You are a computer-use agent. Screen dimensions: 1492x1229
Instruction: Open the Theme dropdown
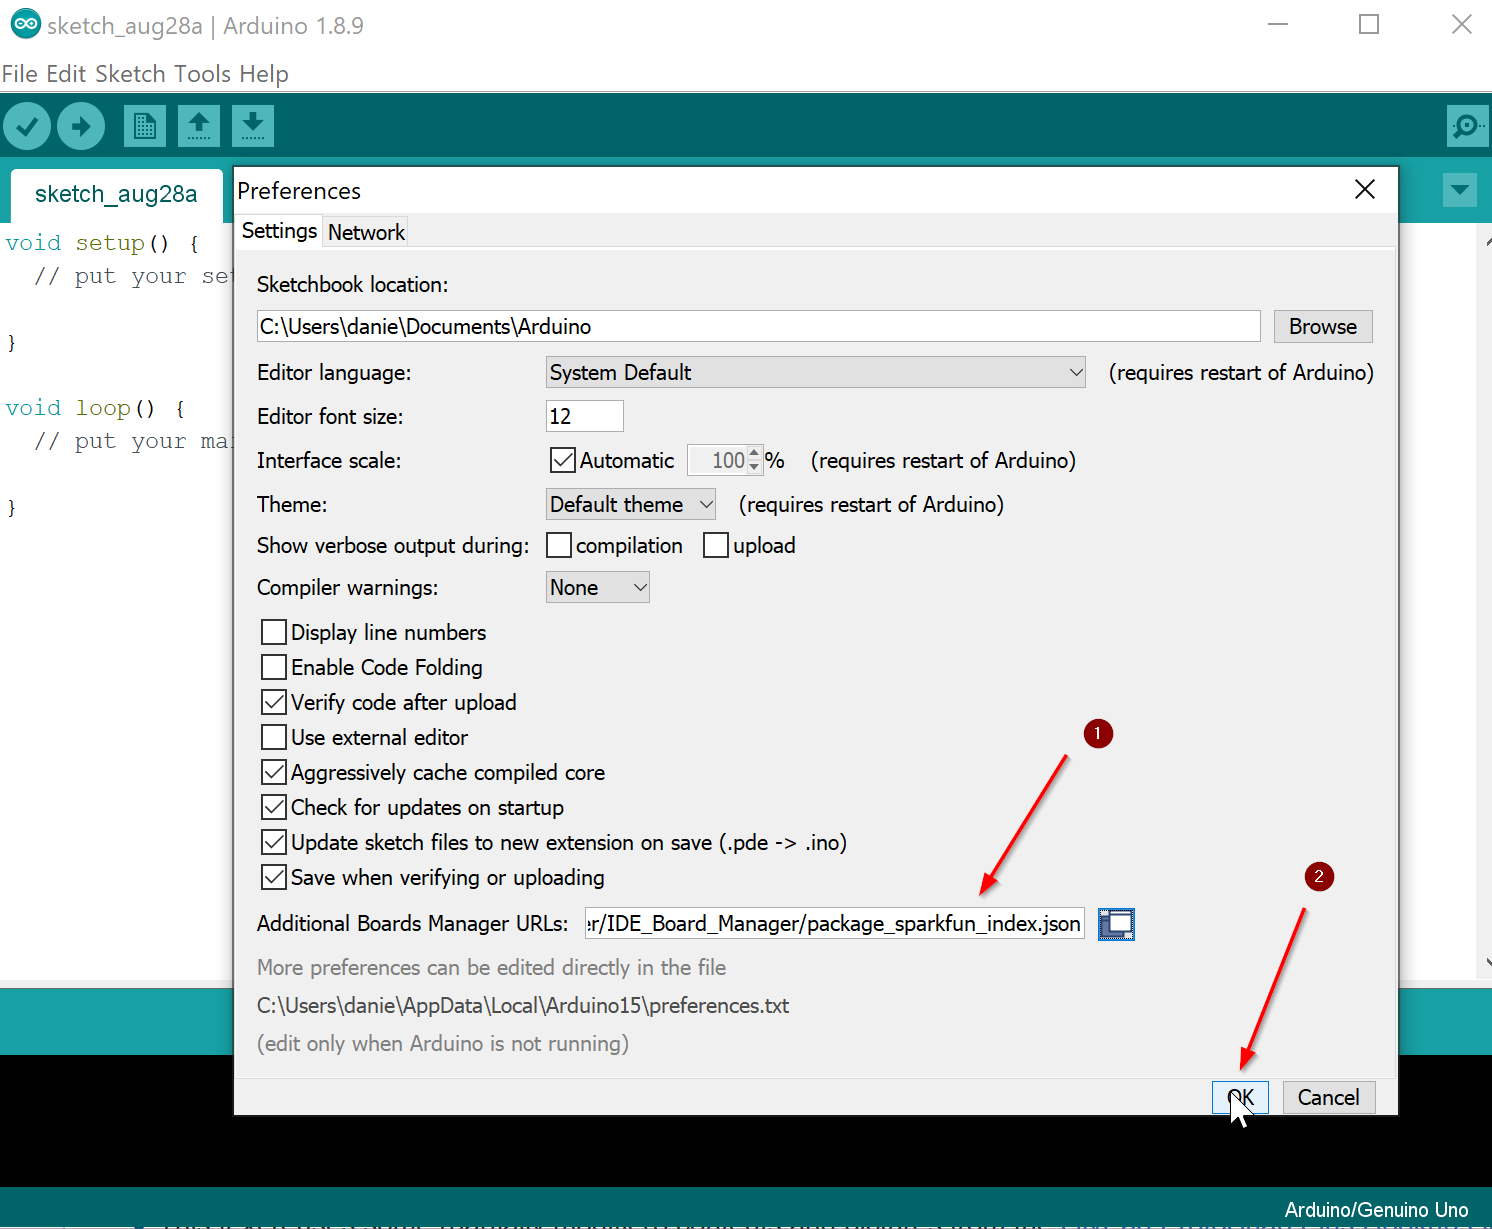[x=632, y=504]
